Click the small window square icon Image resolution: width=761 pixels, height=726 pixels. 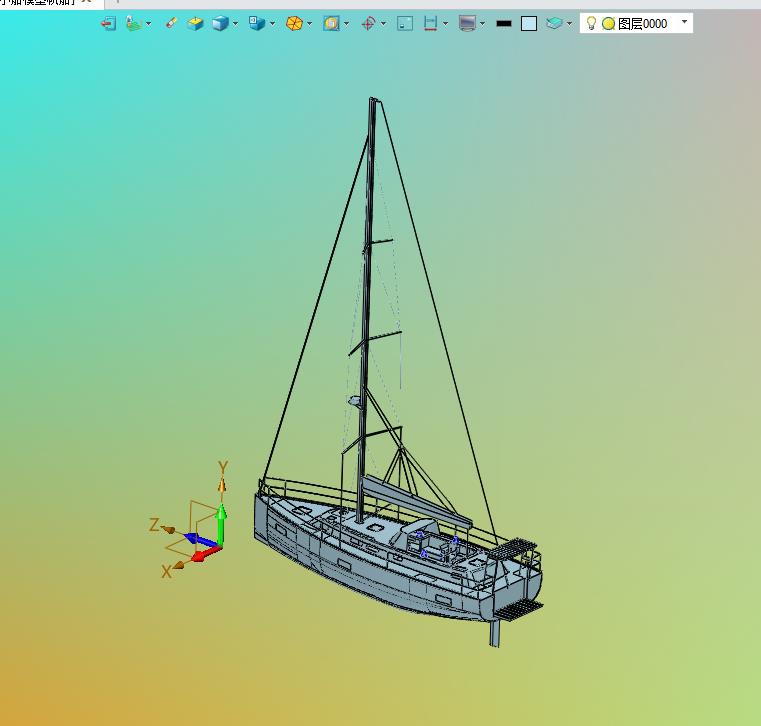coord(405,23)
